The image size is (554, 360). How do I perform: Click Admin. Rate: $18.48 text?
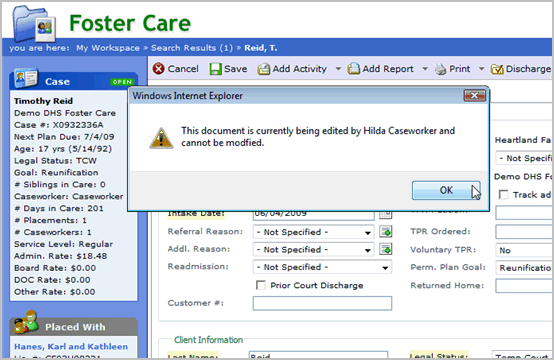(60, 256)
